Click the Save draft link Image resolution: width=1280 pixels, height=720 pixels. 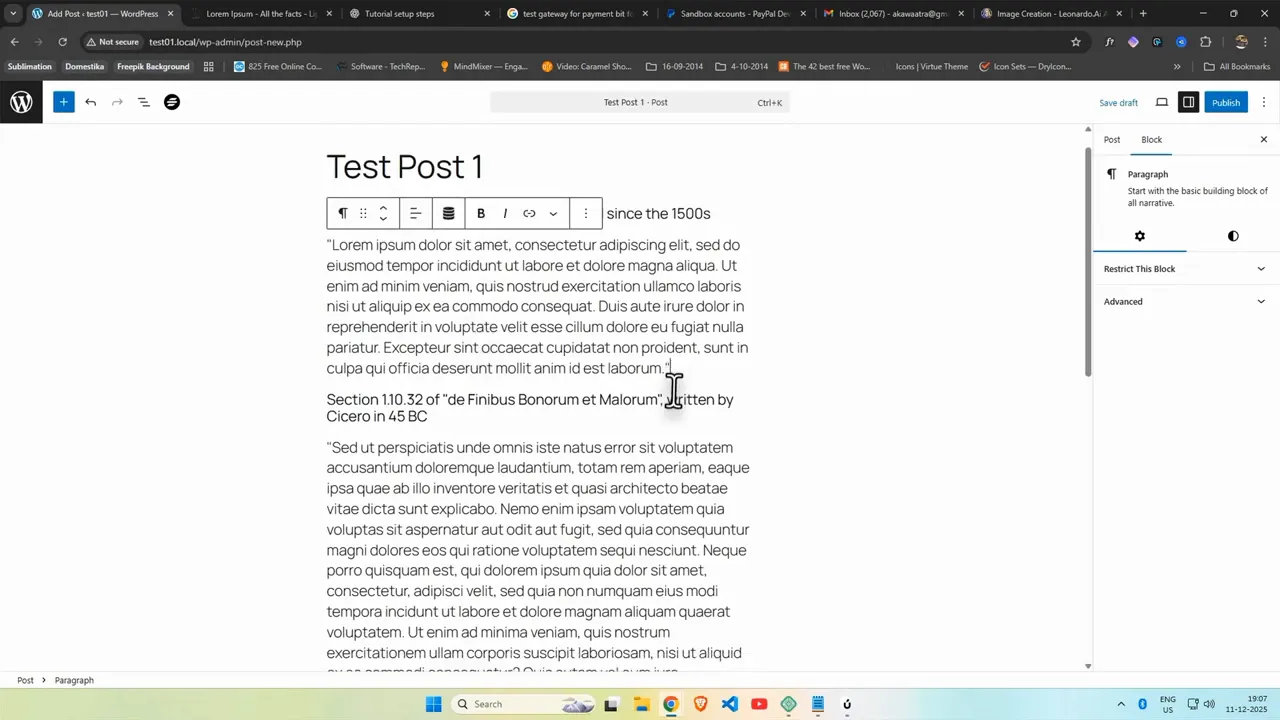1118,102
